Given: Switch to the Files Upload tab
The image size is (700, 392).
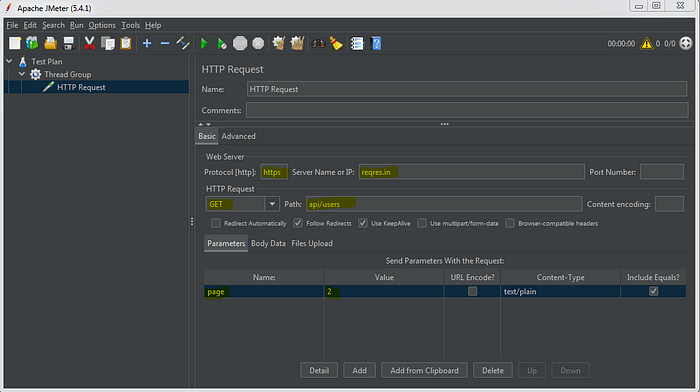Looking at the screenshot, I should (312, 243).
